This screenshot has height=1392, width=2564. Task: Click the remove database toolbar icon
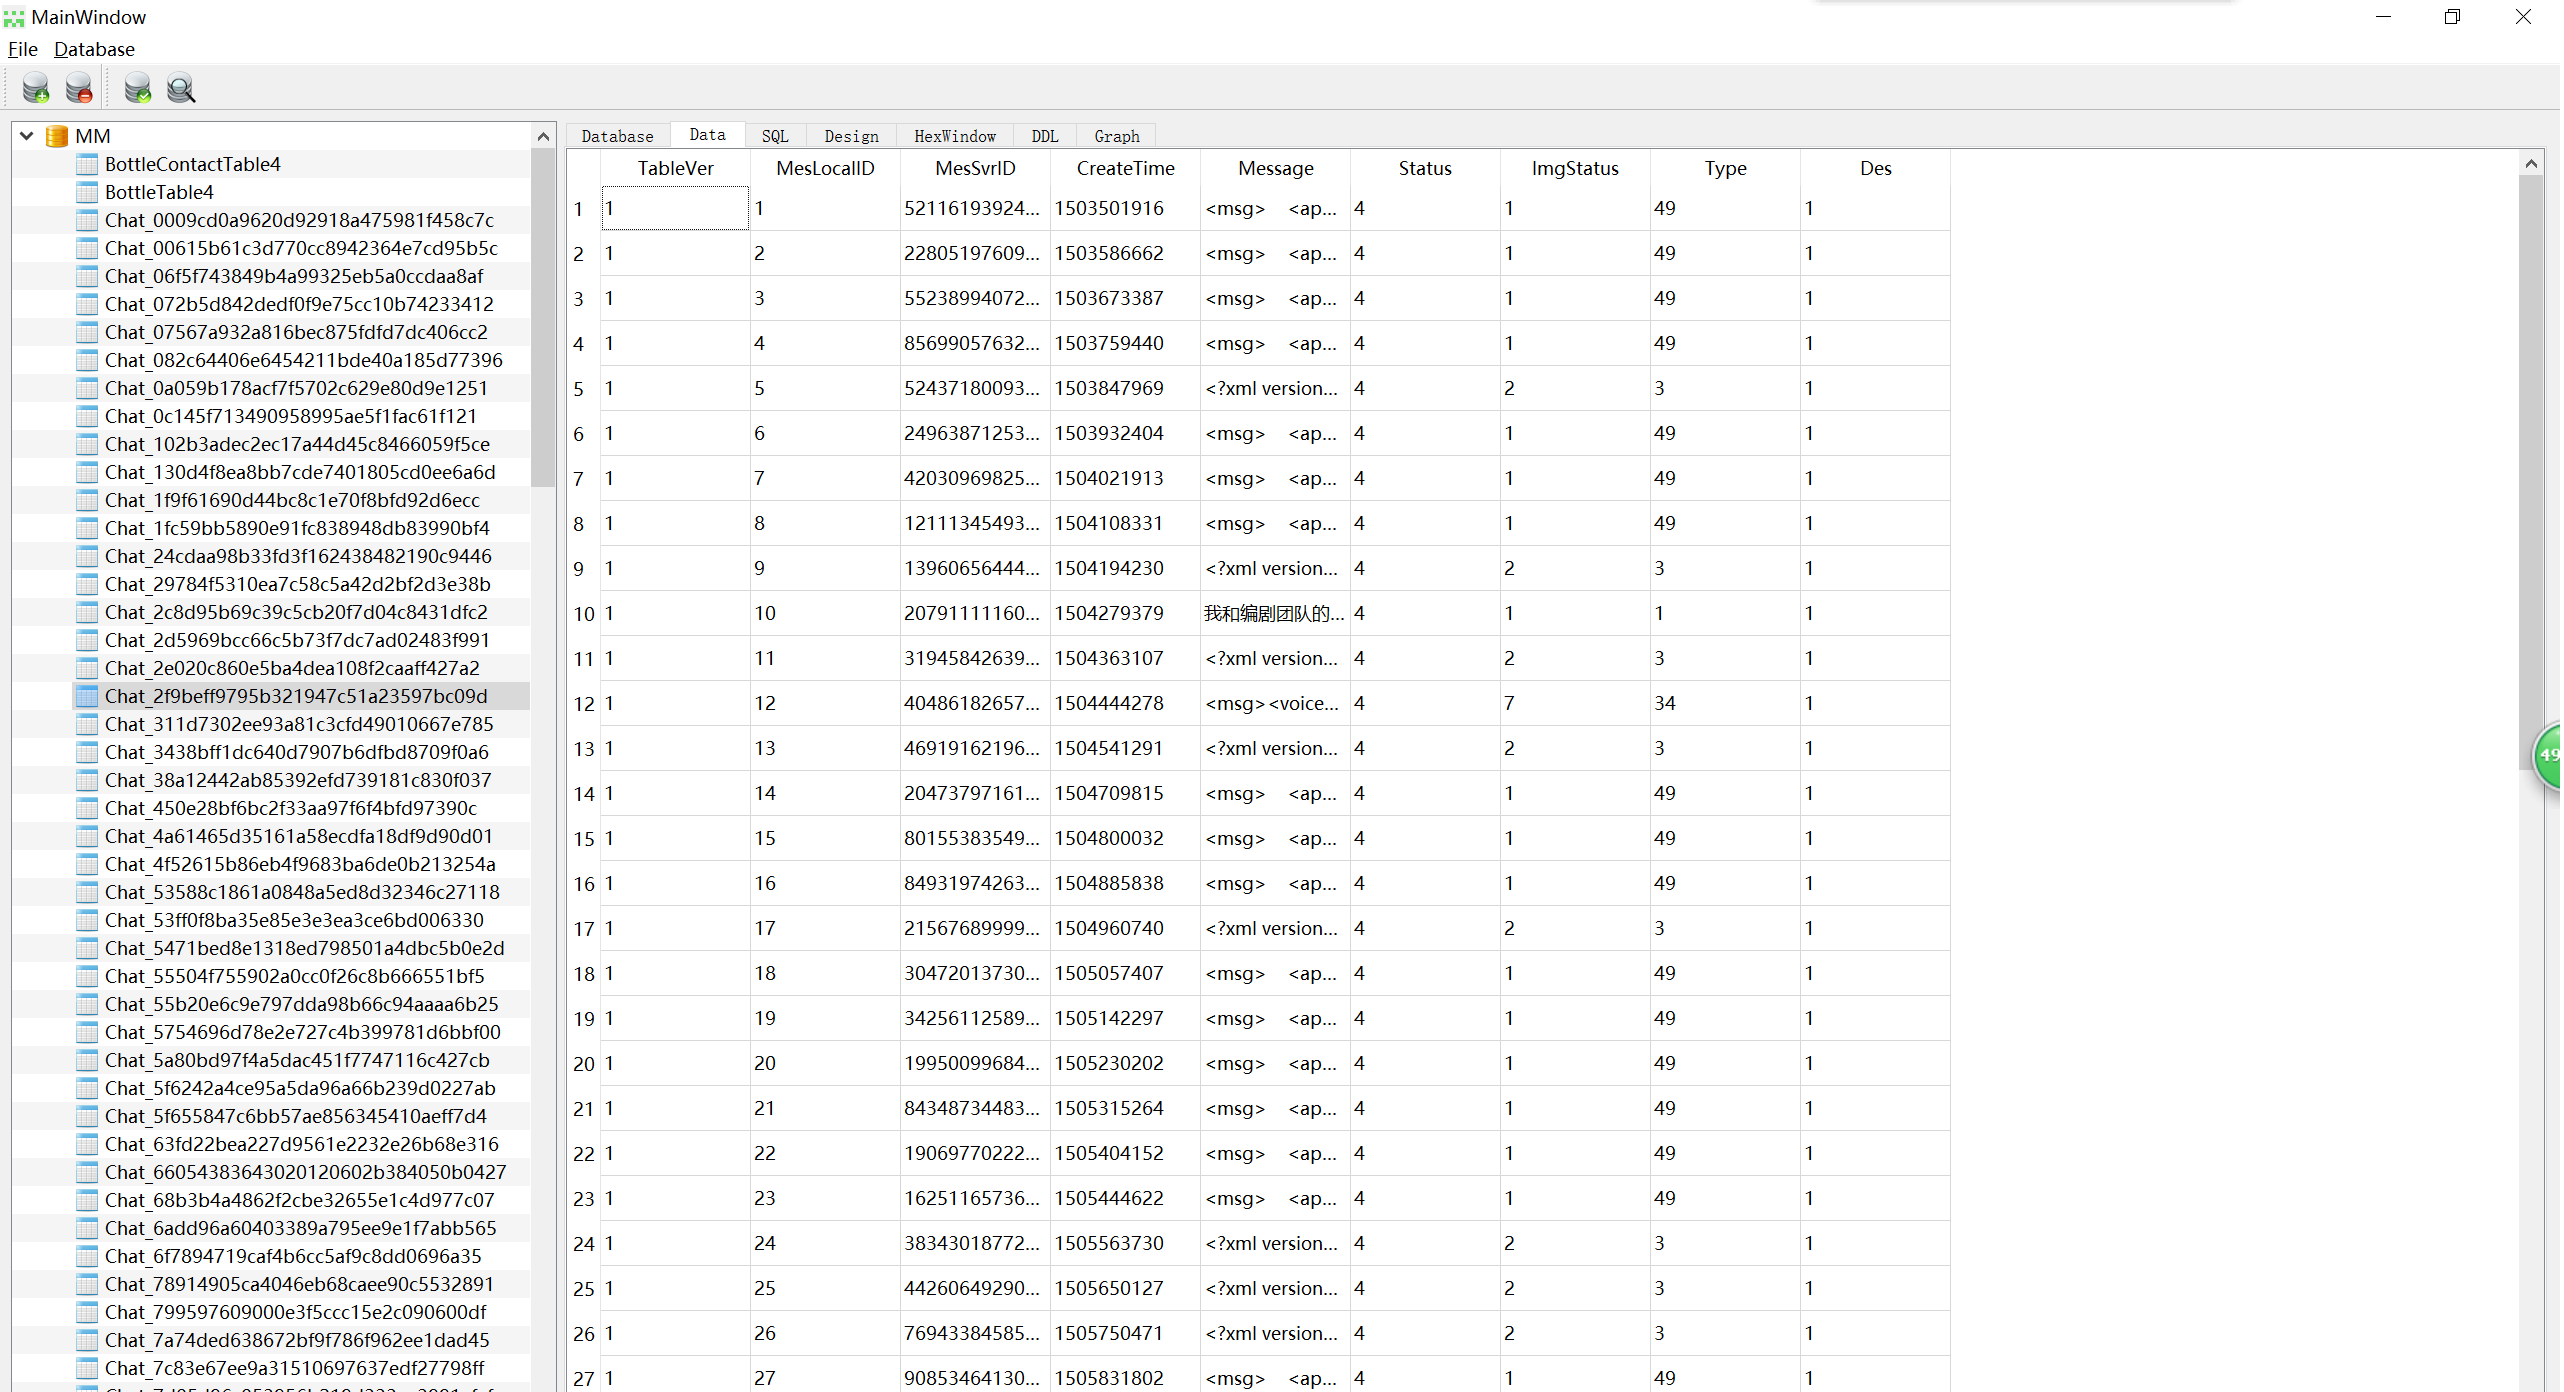pyautogui.click(x=79, y=88)
